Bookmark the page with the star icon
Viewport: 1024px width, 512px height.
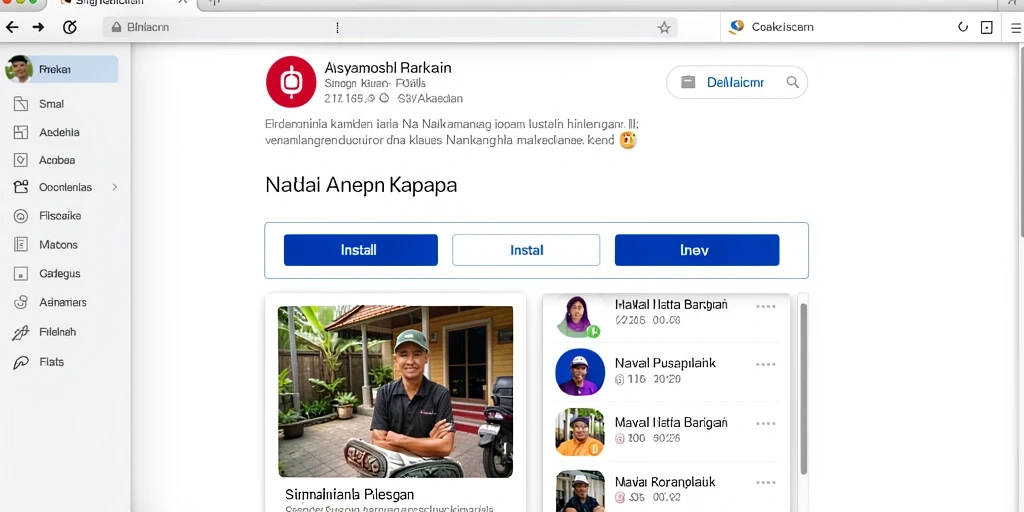pos(664,27)
